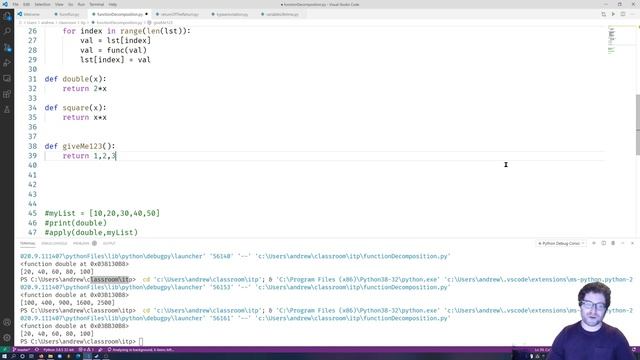Screen dimensions: 640x360
Task: Kill the terminal with trash icon
Action: click(x=613, y=243)
